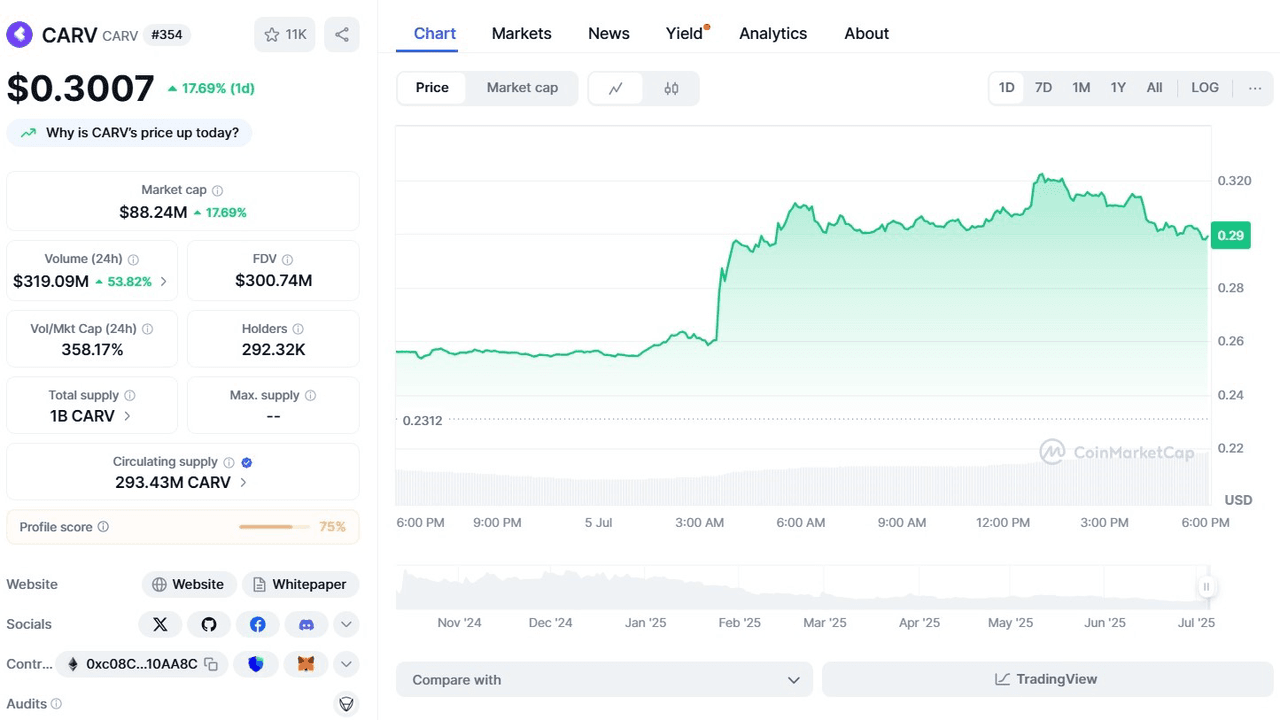
Task: Add CARV to watchlist with star button
Action: [x=285, y=35]
